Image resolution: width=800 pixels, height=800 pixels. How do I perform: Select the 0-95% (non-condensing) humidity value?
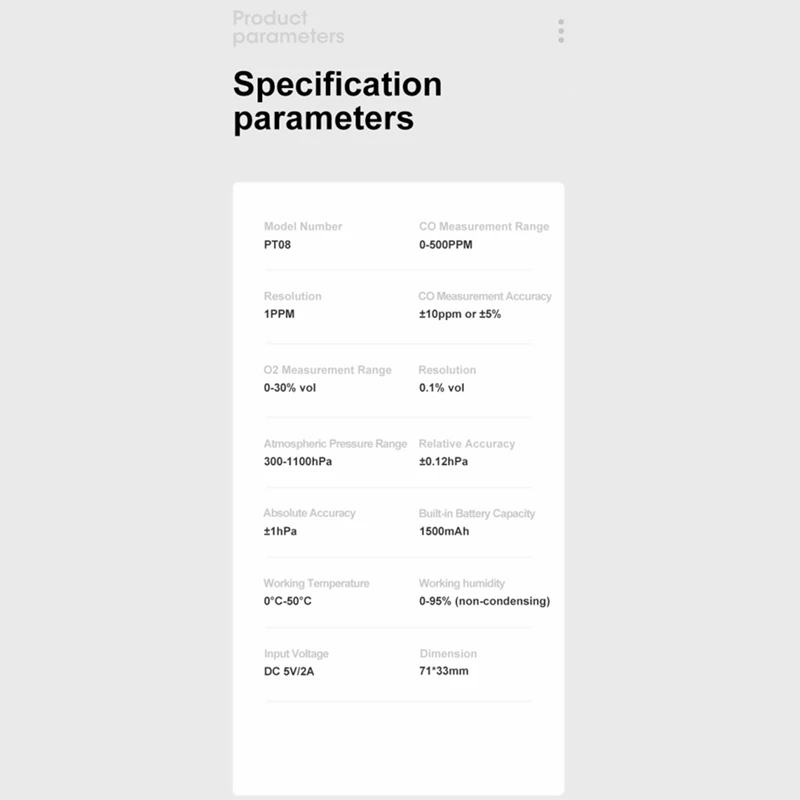484,601
